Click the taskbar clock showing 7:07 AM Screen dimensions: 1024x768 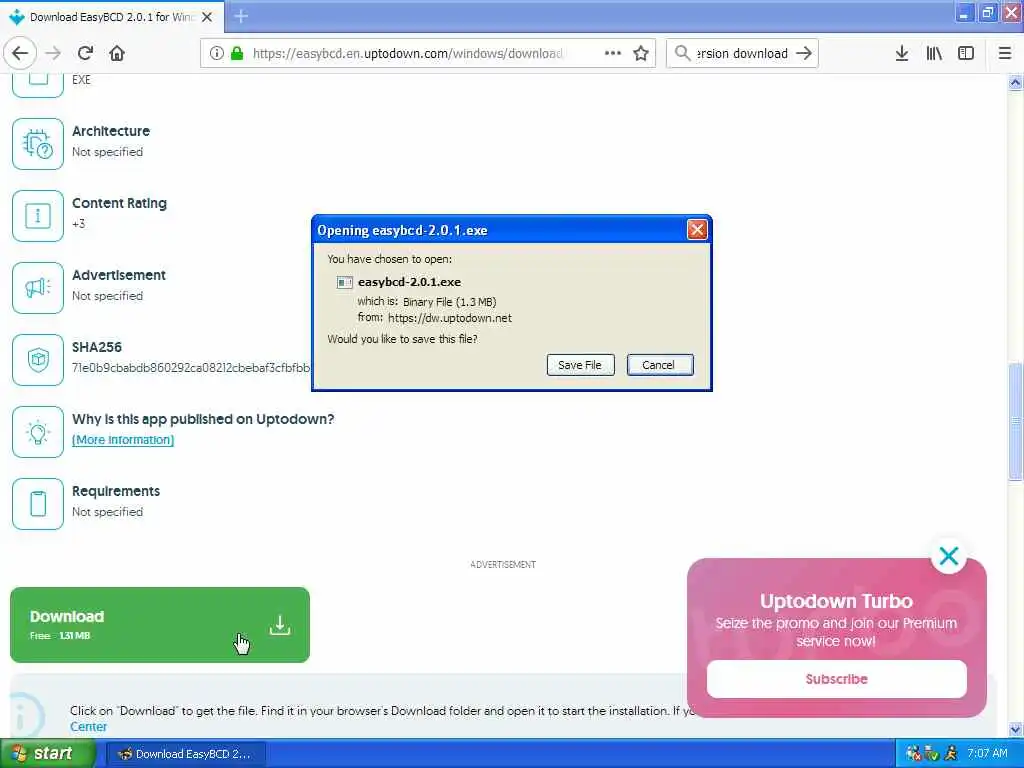point(987,754)
